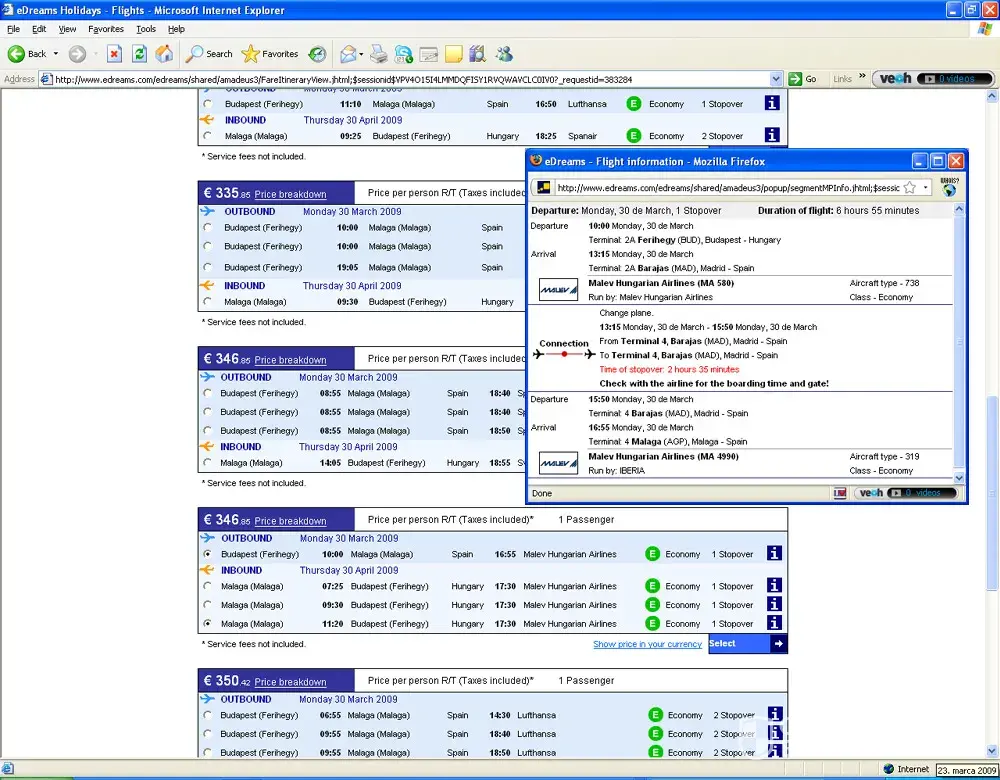Select the 07:25 Malaga to Budapest inbound flight
The height and width of the screenshot is (780, 1000).
[207, 586]
